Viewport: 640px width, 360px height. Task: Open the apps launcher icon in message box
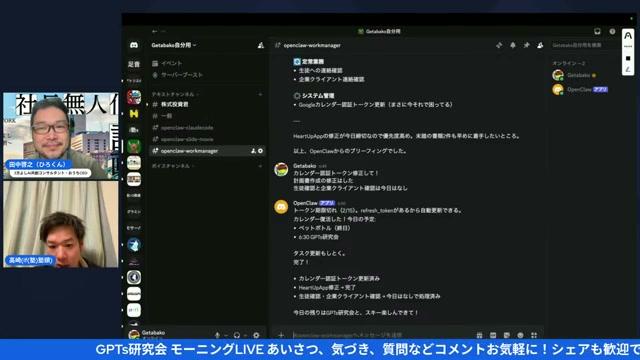(x=534, y=335)
